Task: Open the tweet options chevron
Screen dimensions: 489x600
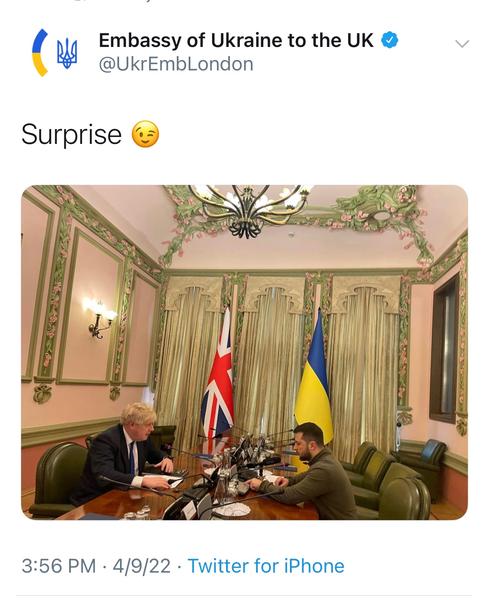Action: coord(462,44)
